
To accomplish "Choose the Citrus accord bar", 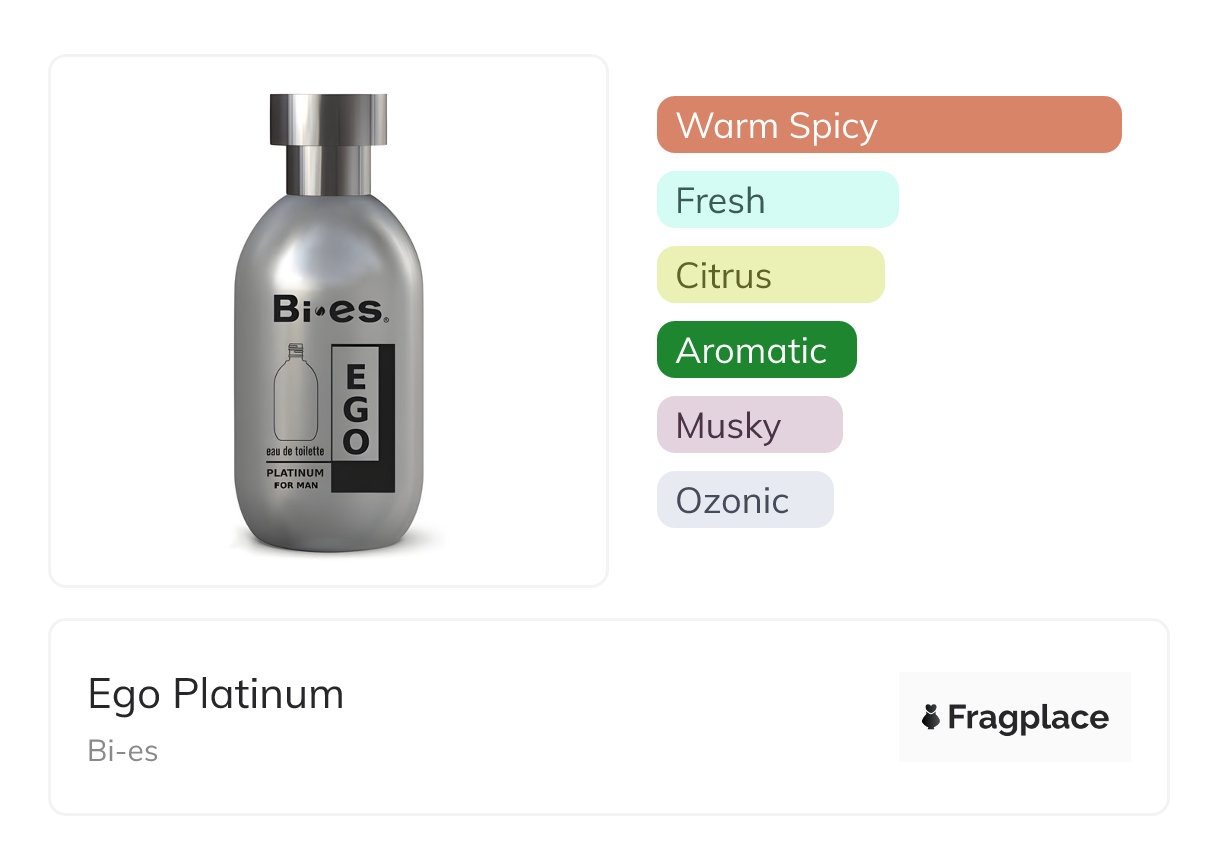I will (770, 275).
